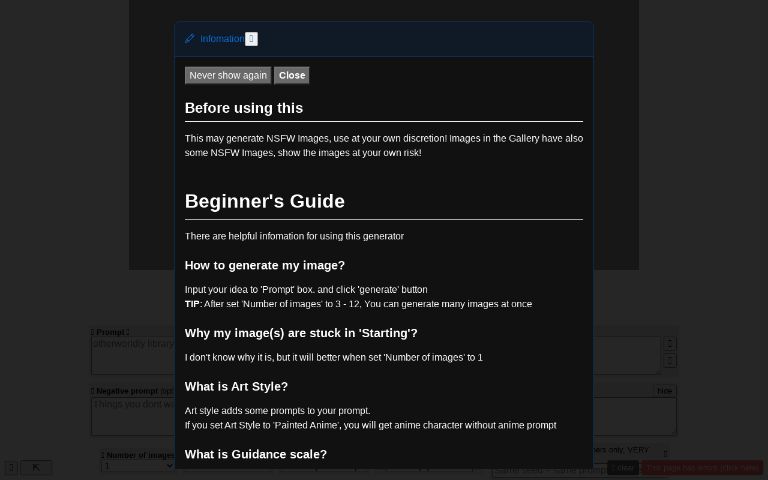The height and width of the screenshot is (480, 768).
Task: Focus the Negative prompt text area
Action: [x=132, y=416]
